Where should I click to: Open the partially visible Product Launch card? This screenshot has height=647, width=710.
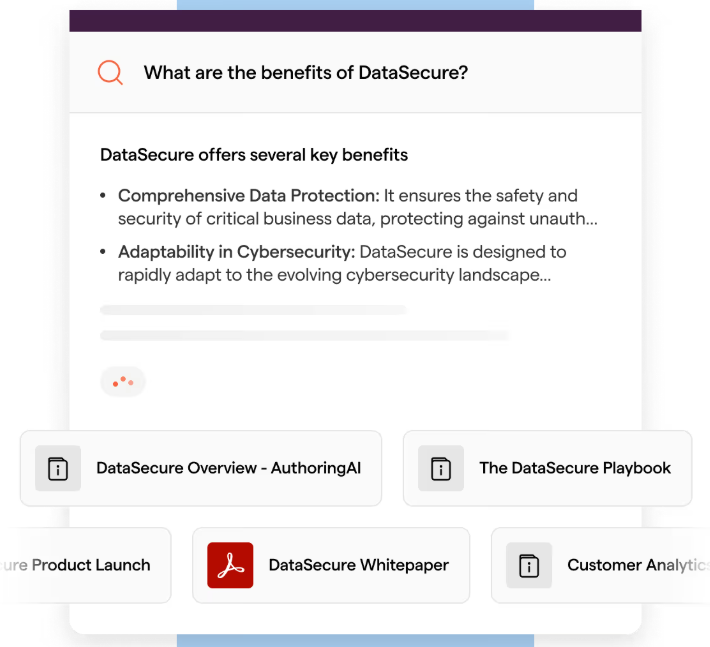tap(86, 565)
